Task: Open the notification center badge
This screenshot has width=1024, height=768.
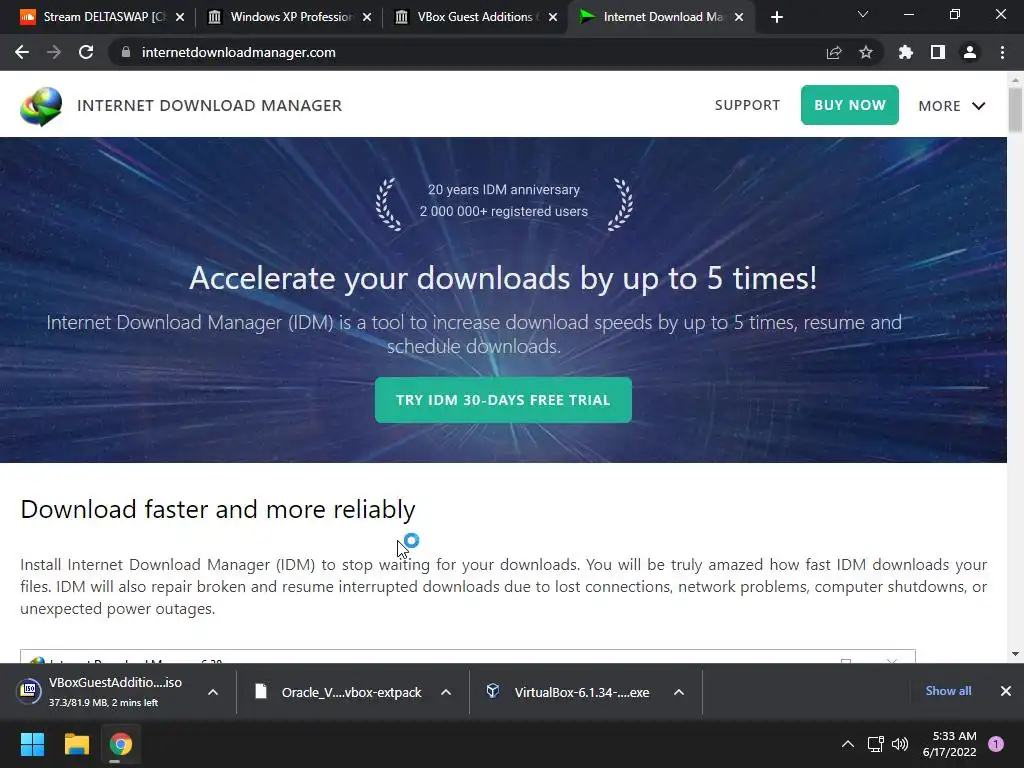Action: pyautogui.click(x=996, y=744)
